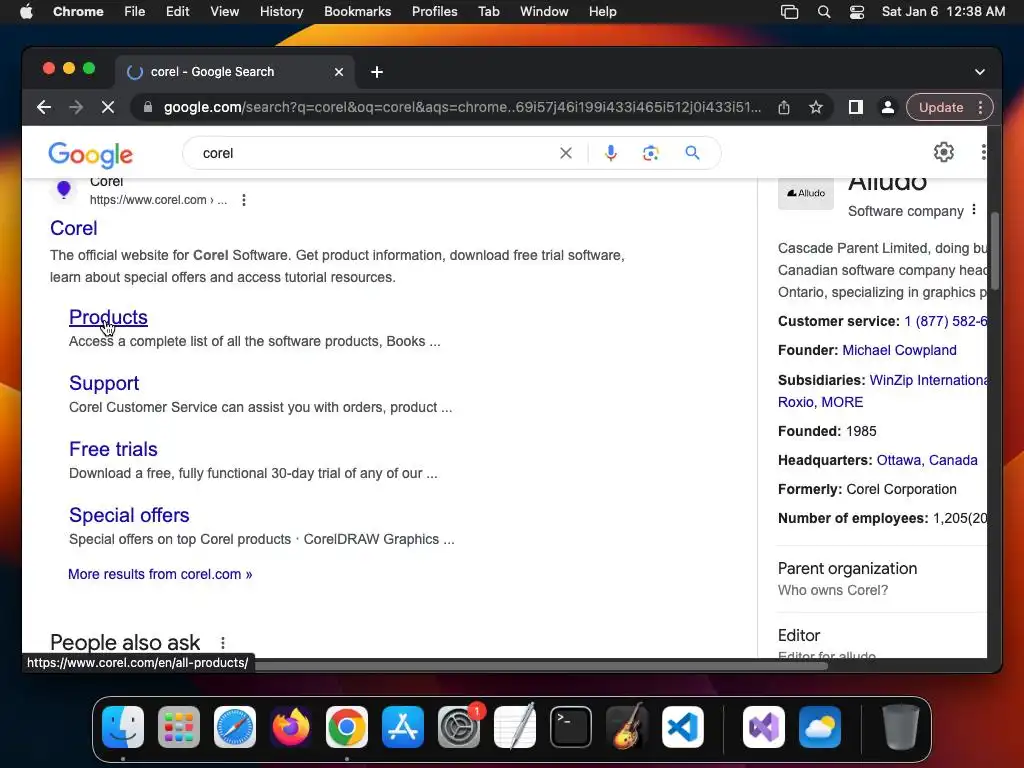Open the History menu
1024x768 pixels.
(281, 12)
